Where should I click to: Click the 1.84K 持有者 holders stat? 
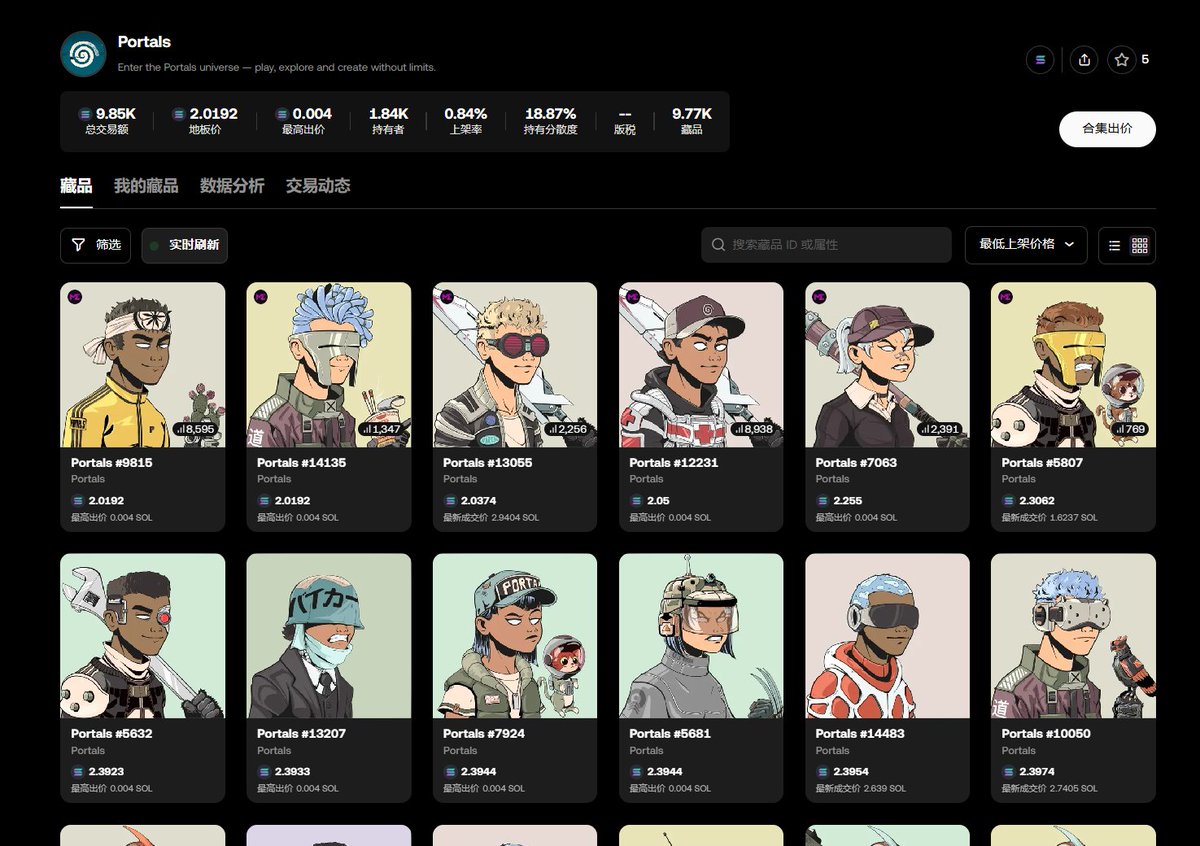point(388,121)
